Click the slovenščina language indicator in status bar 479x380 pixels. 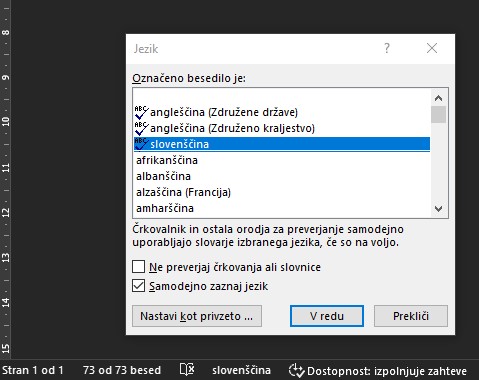click(x=241, y=370)
